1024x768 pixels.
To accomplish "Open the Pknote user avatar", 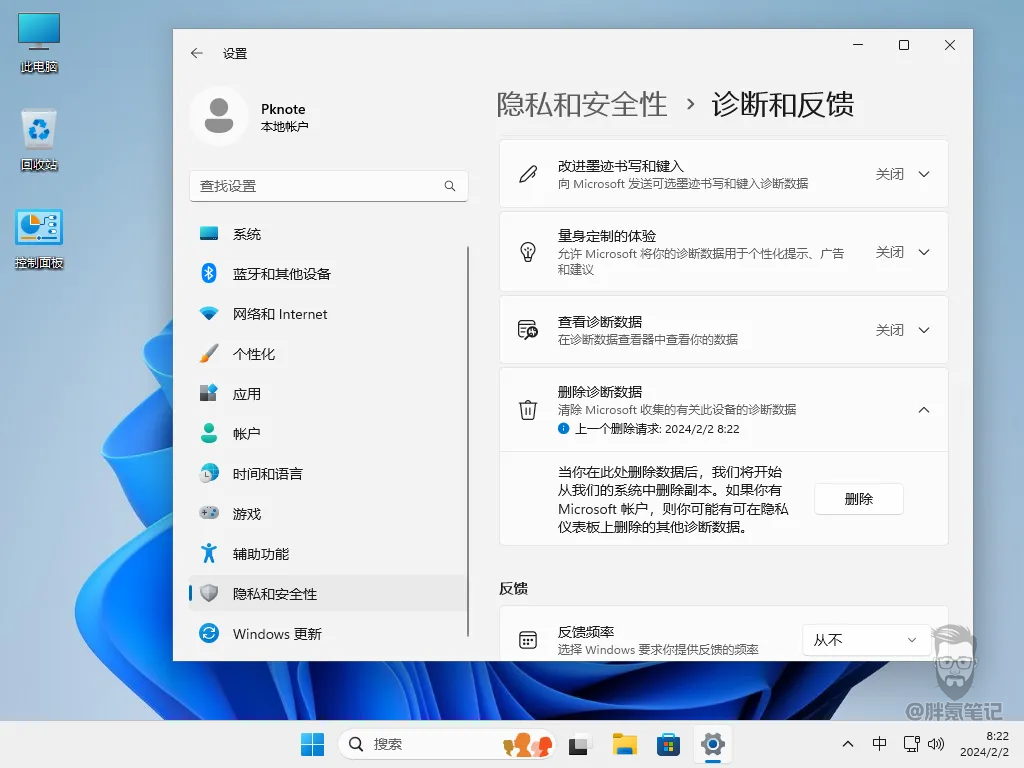I will click(219, 116).
